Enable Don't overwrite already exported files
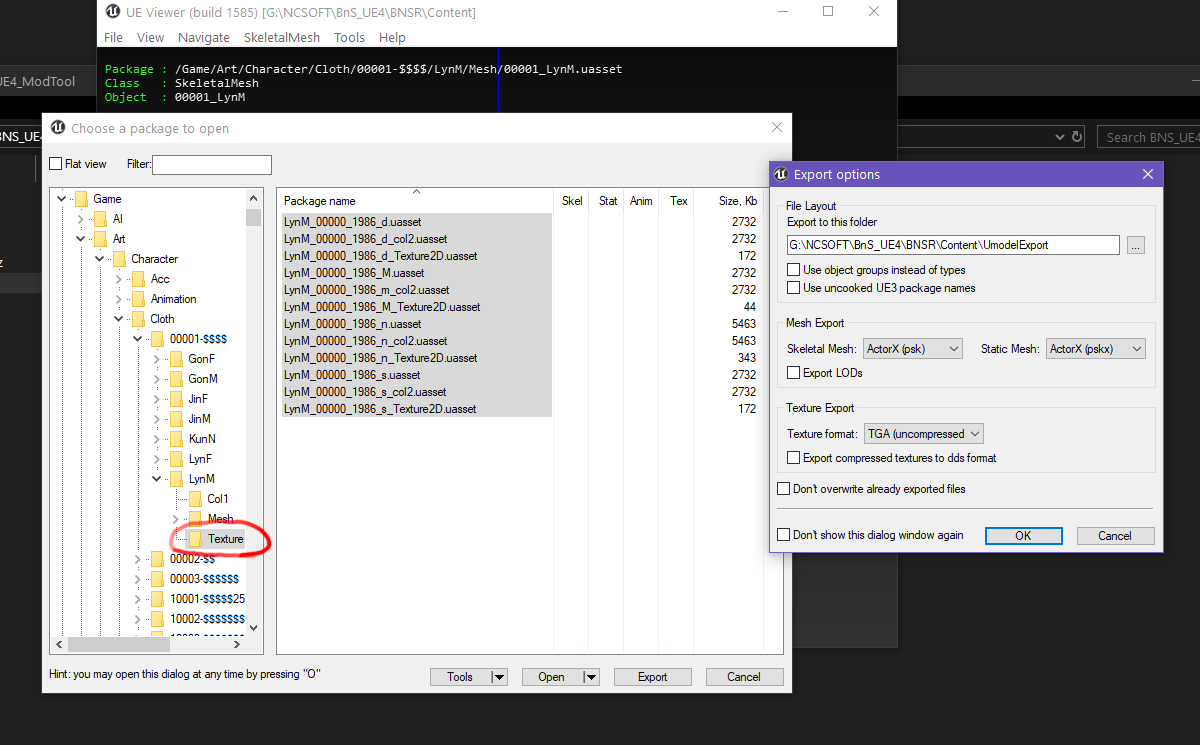This screenshot has width=1200, height=745. (784, 489)
